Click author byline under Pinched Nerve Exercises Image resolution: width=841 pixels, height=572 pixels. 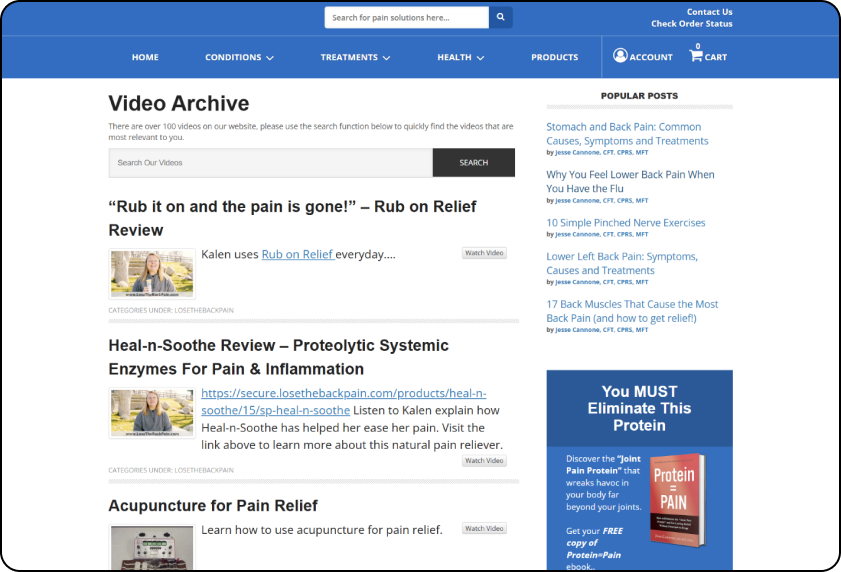(597, 234)
